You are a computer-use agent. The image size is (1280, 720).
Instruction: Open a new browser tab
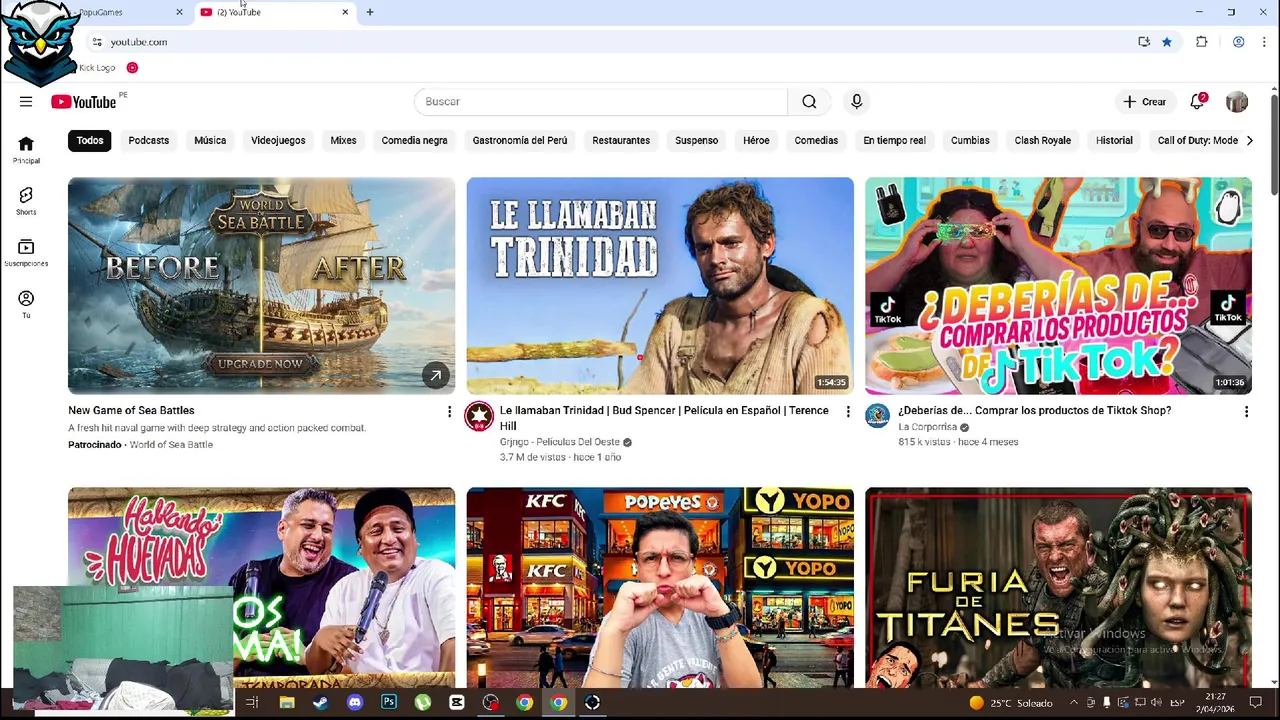370,12
